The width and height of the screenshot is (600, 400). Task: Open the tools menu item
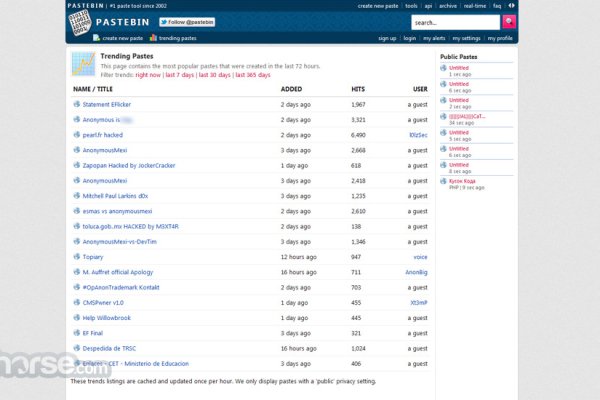(412, 5)
